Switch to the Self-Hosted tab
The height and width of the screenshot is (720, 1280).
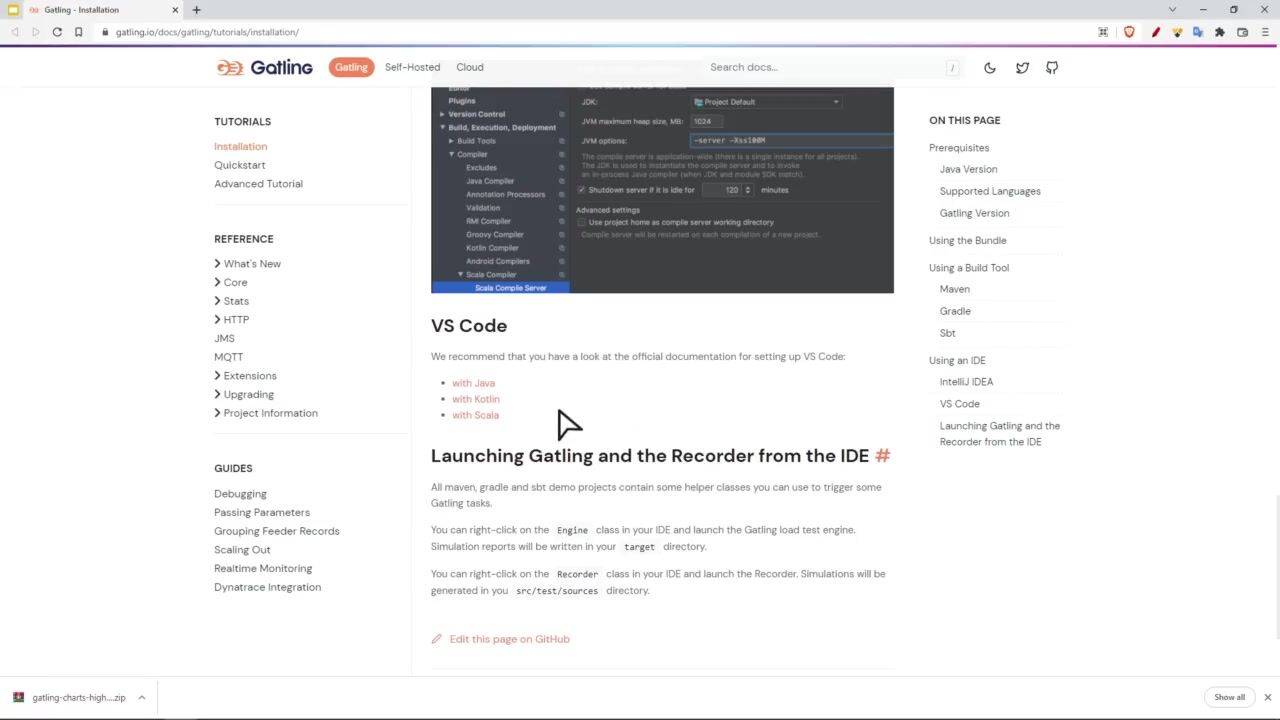tap(412, 67)
